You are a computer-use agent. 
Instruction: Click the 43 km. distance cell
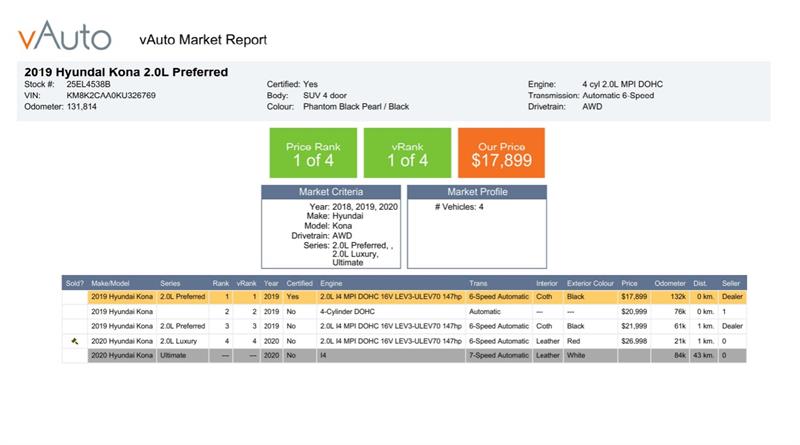[x=704, y=355]
